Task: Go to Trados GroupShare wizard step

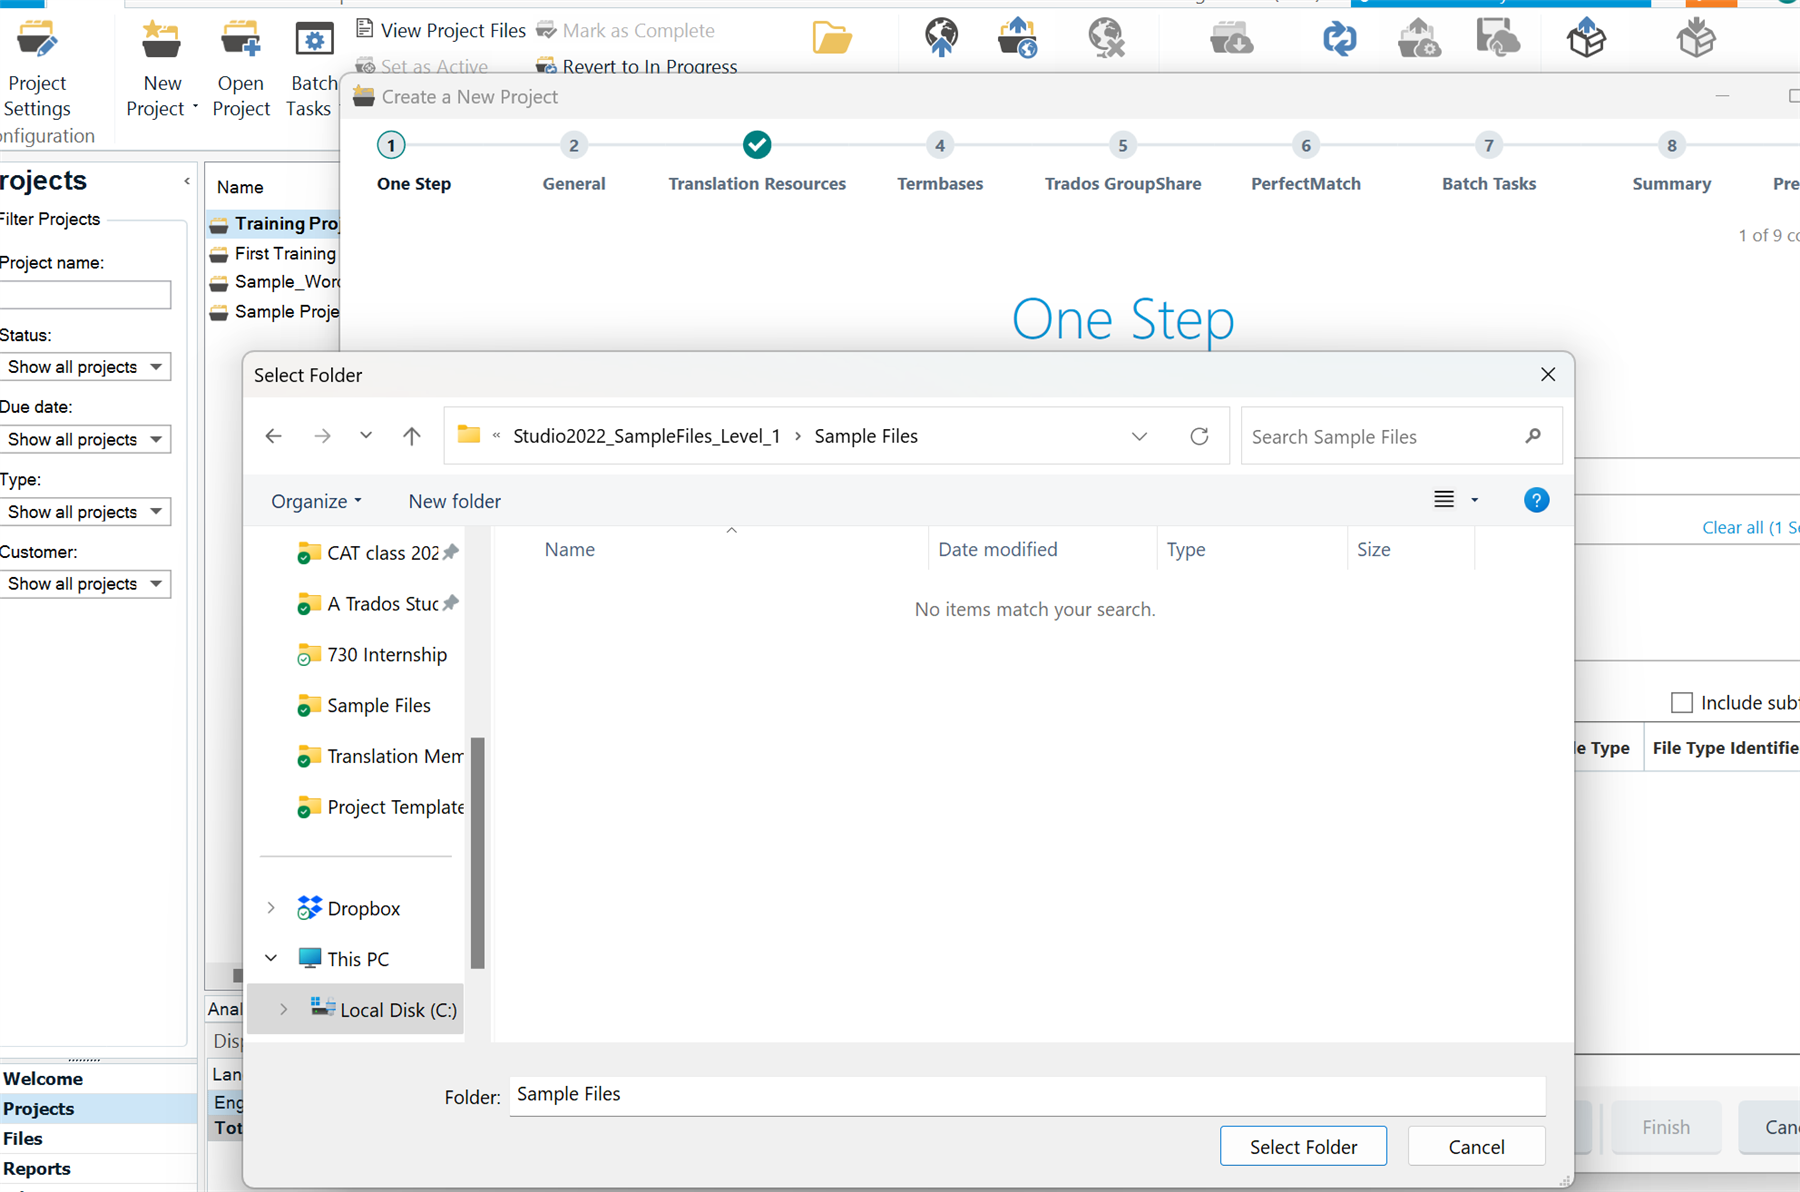Action: [1123, 162]
